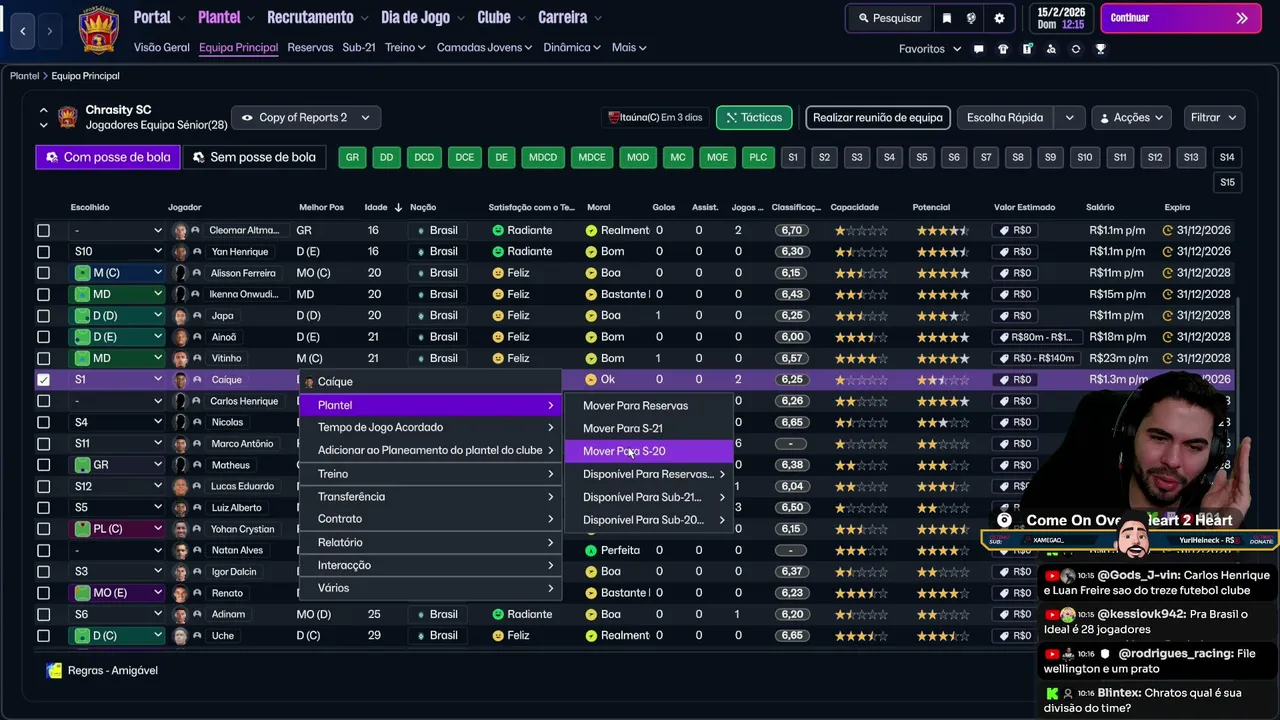This screenshot has height=720, width=1280.
Task: Click the Continuar button
Action: [1181, 18]
